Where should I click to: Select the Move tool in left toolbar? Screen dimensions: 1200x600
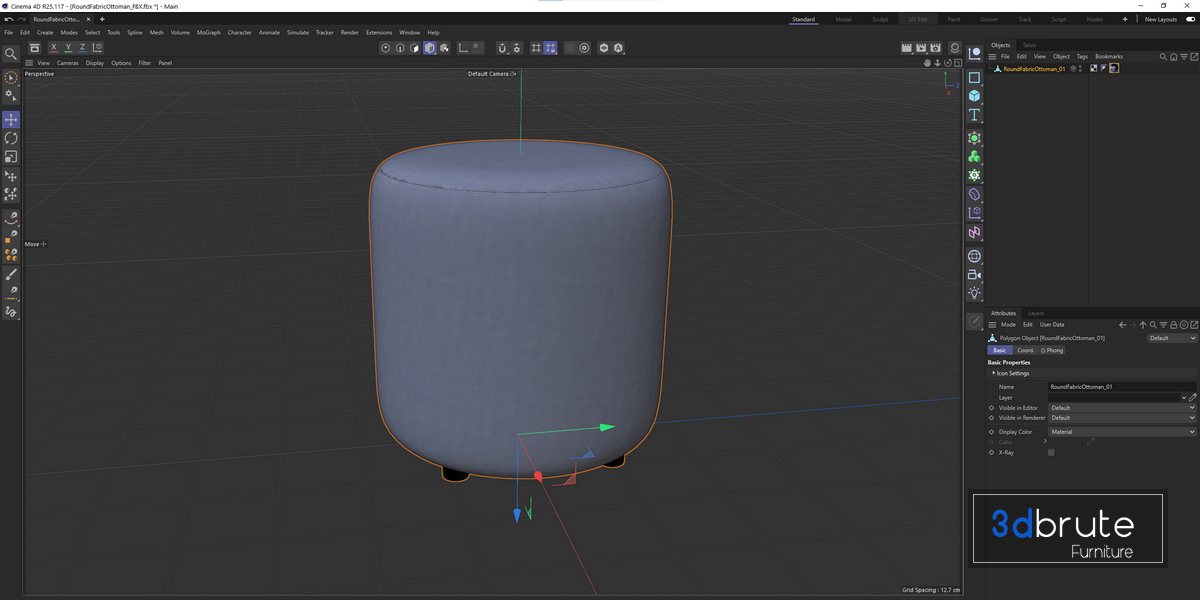11,120
